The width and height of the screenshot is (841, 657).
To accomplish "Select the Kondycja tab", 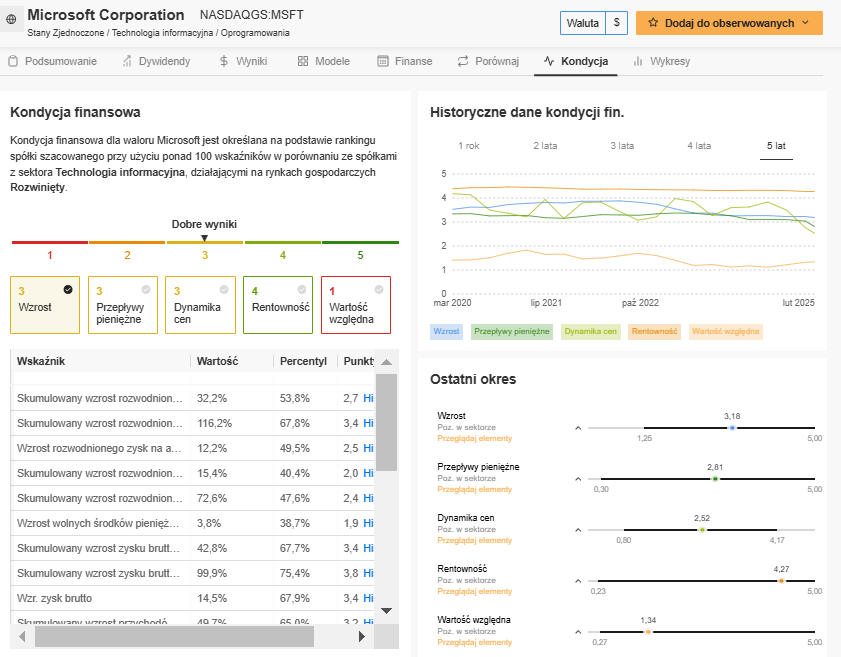I will tap(576, 61).
